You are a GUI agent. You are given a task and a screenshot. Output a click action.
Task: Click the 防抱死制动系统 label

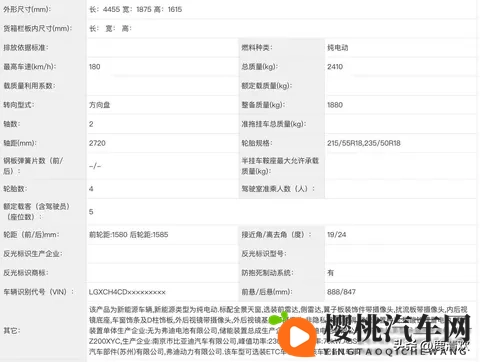pyautogui.click(x=267, y=273)
